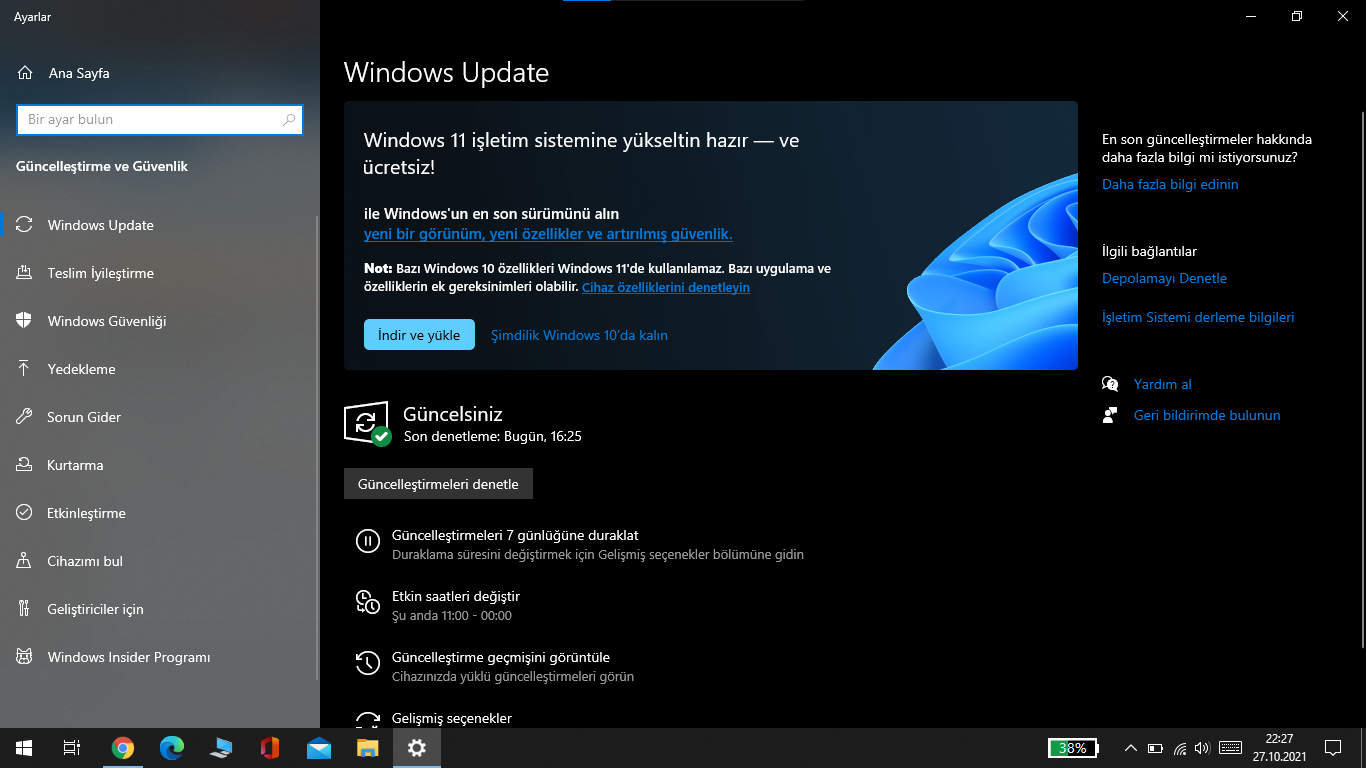Launch Google Chrome from the taskbar
The image size is (1366, 768).
(123, 748)
